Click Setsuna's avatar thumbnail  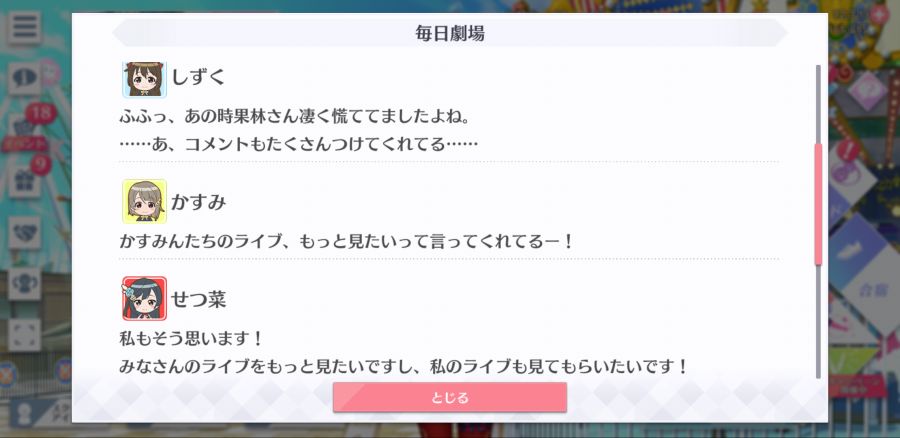point(144,299)
